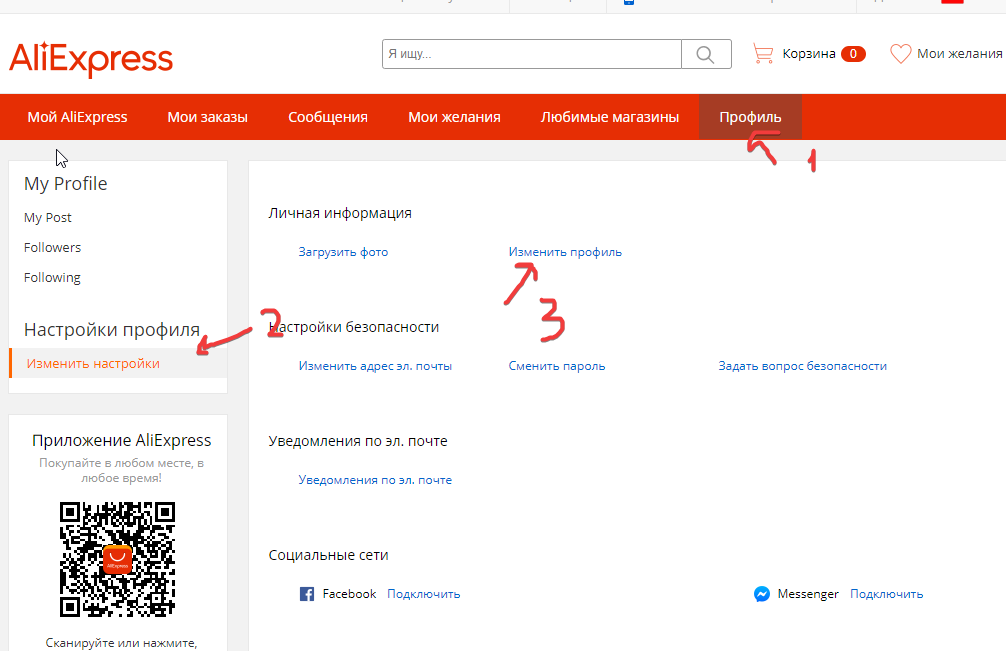Open the 'Любимые магазины' tab
Viewport: 1006px width, 651px height.
click(x=610, y=117)
